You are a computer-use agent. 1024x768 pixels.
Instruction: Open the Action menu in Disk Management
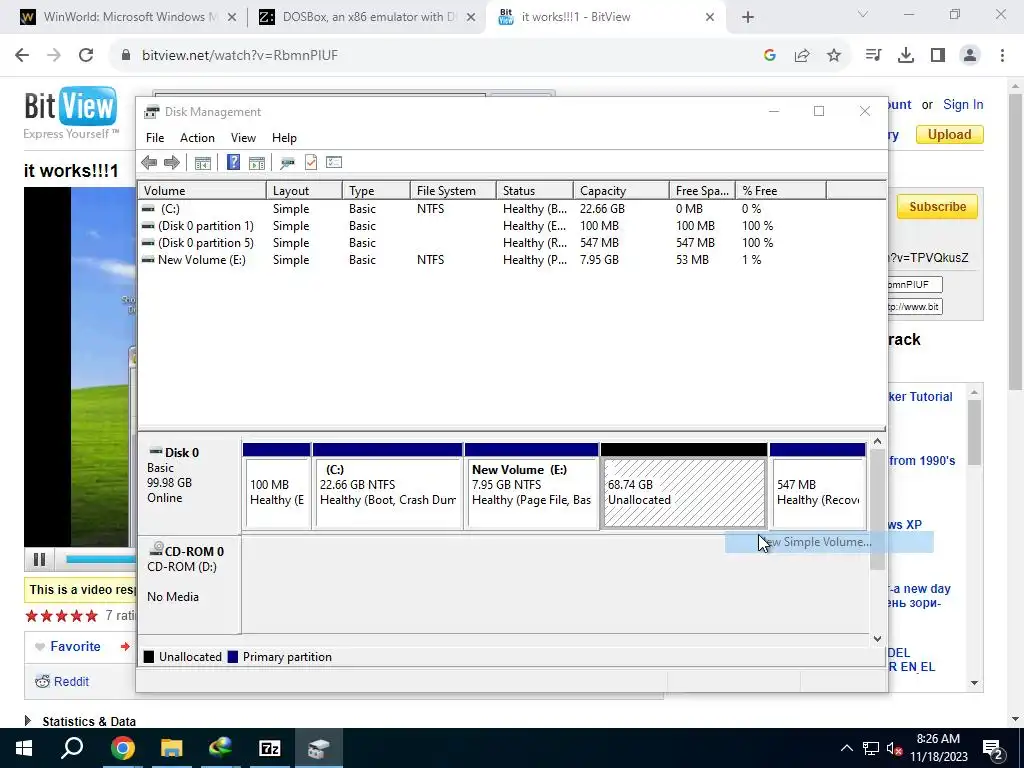pyautogui.click(x=197, y=138)
